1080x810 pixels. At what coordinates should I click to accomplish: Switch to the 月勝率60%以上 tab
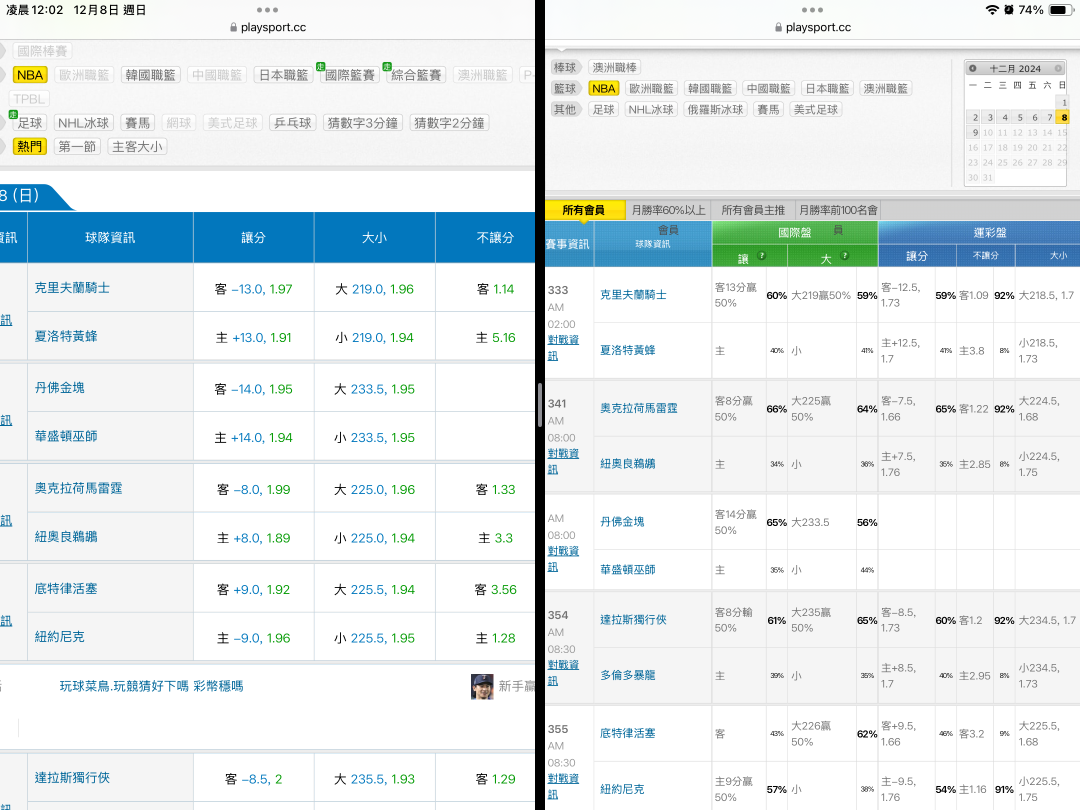point(669,210)
